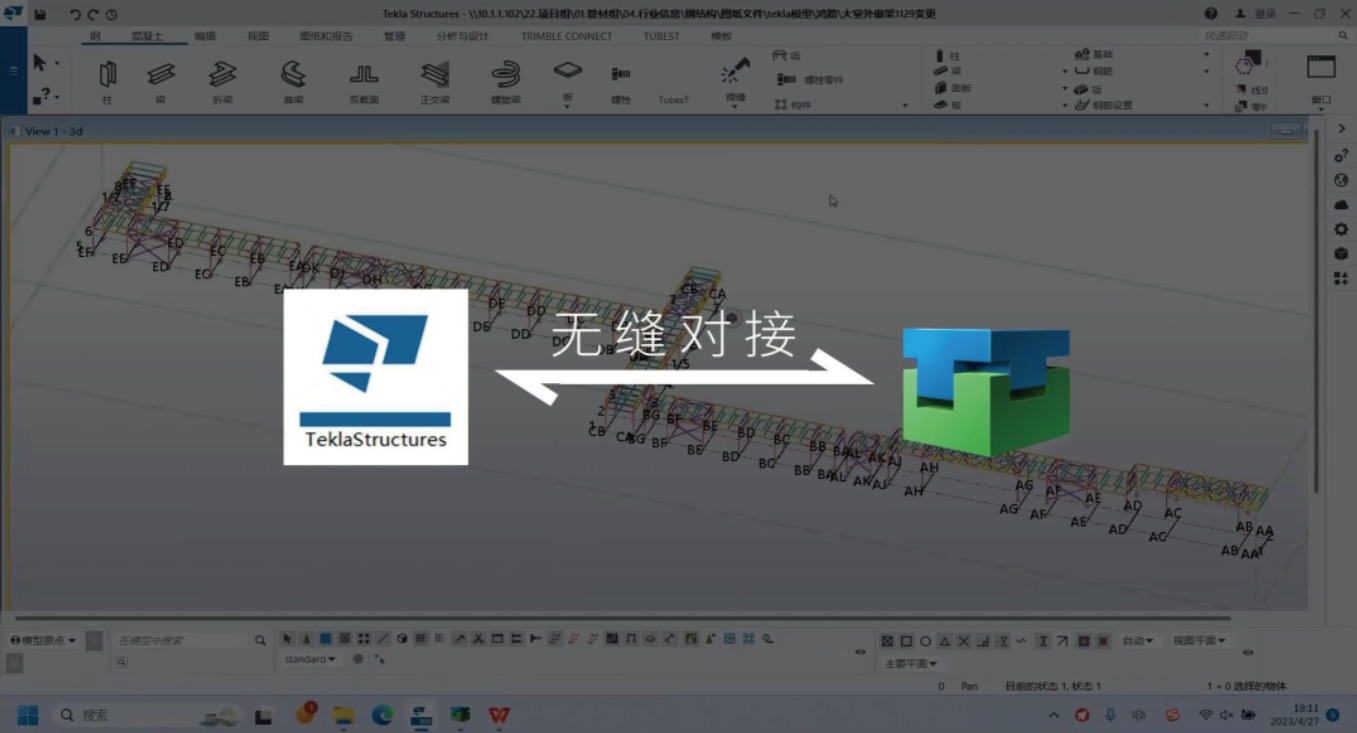Toggle the square snap switch
Screen dimensions: 1357x733
click(x=906, y=641)
